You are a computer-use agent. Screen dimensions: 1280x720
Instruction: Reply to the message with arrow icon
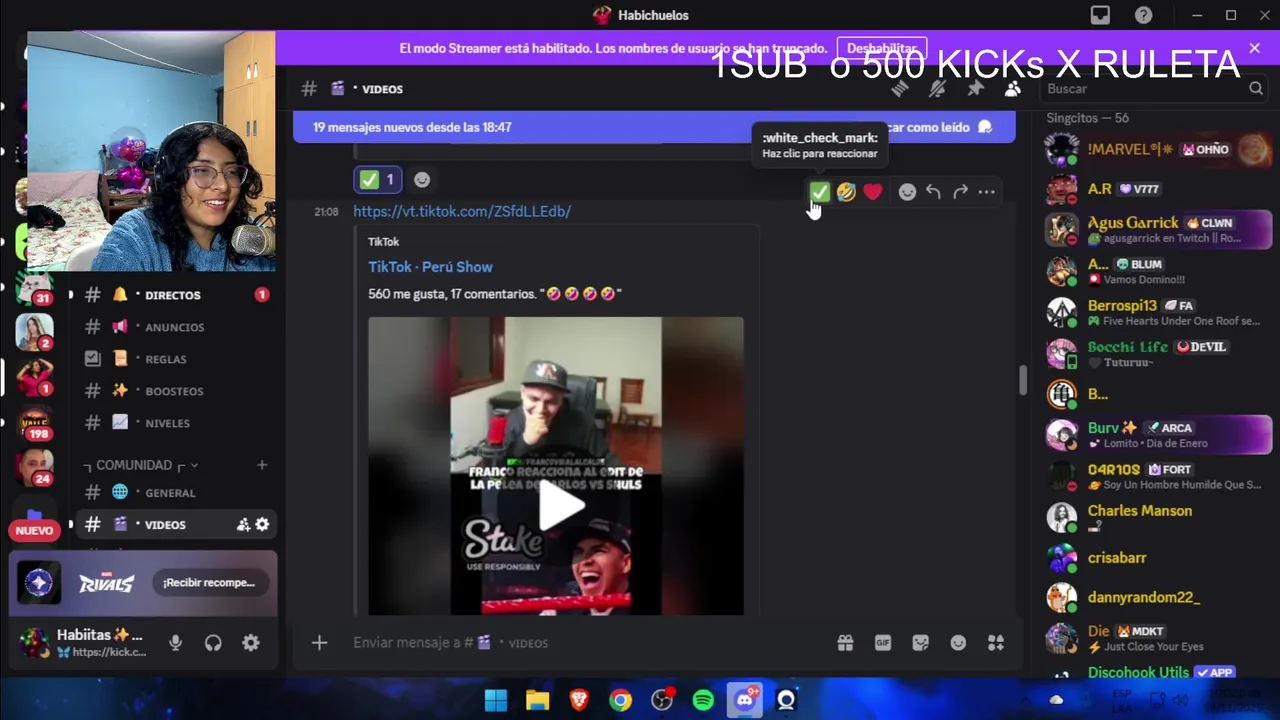(x=933, y=192)
